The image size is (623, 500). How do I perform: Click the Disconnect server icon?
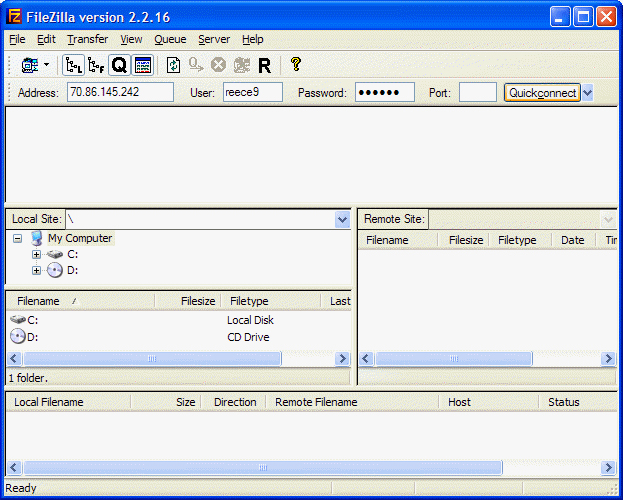pyautogui.click(x=242, y=65)
